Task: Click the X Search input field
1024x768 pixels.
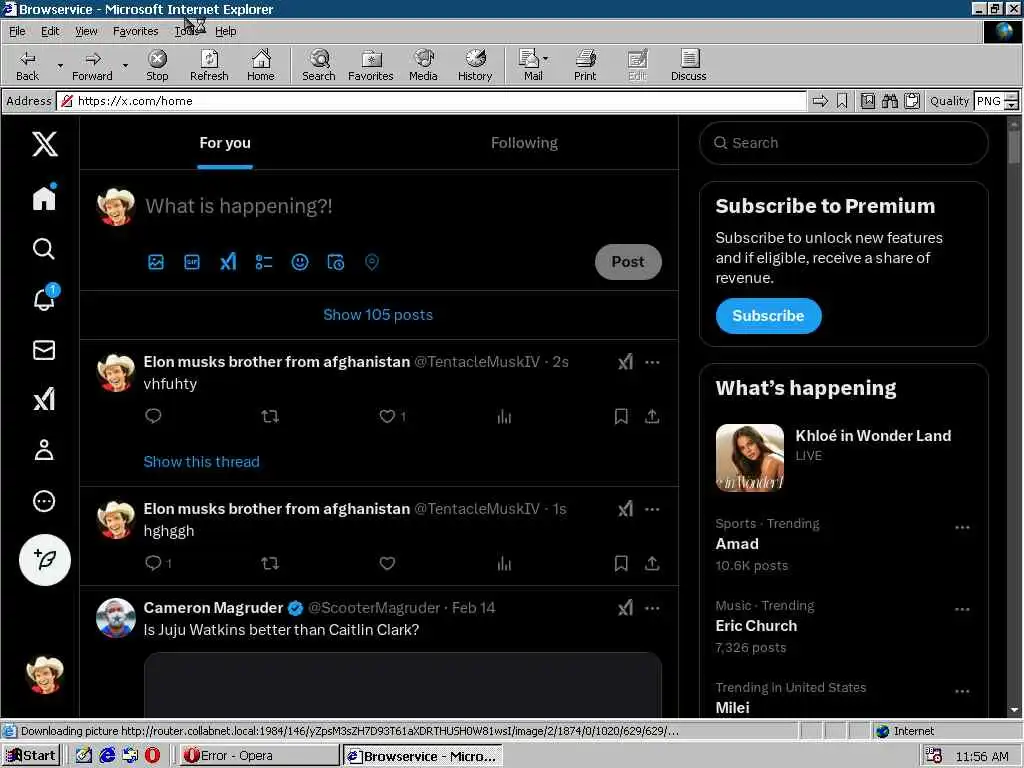Action: (843, 143)
